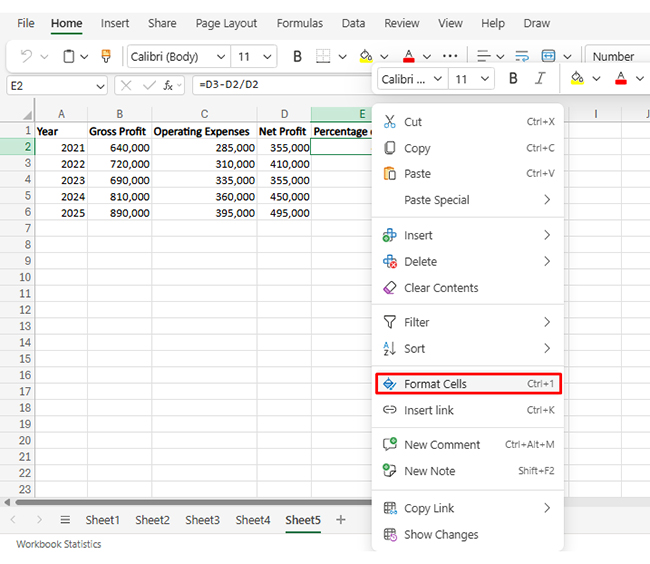Image resolution: width=650 pixels, height=564 pixels.
Task: Click the Merge cells icon
Action: click(x=548, y=56)
